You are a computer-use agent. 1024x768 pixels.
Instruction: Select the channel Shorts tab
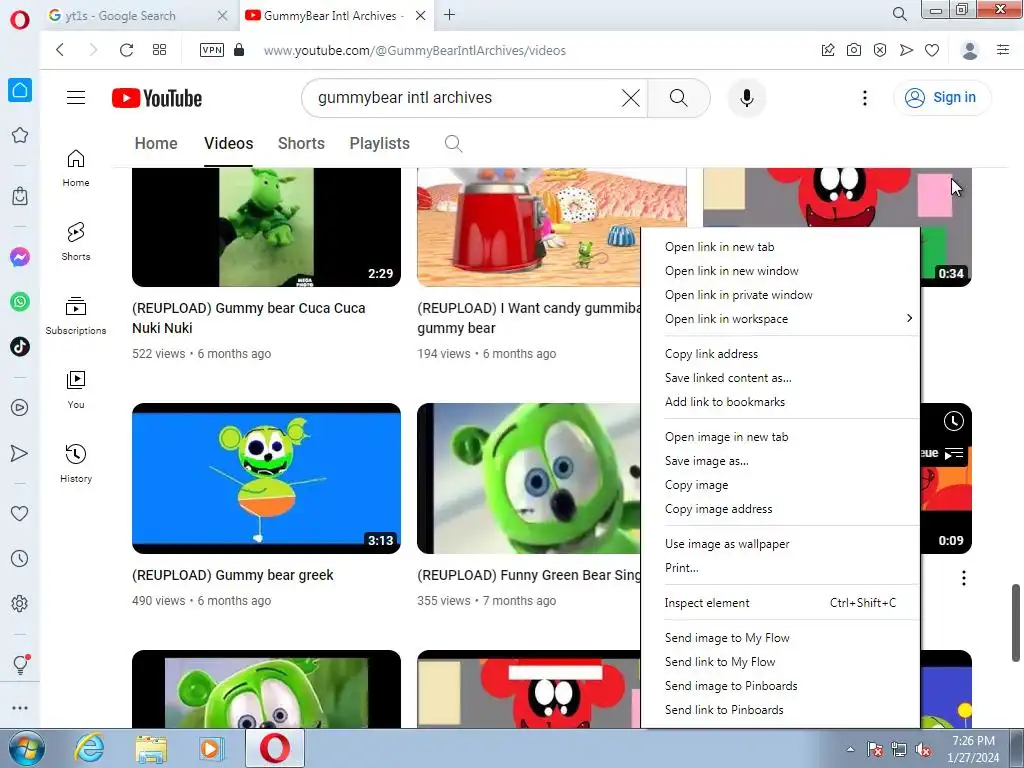(301, 143)
